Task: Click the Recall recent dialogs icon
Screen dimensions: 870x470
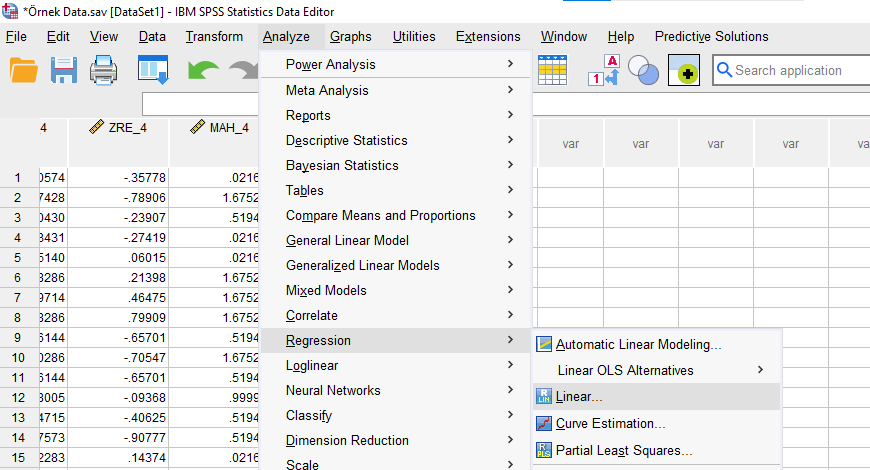Action: coord(153,72)
